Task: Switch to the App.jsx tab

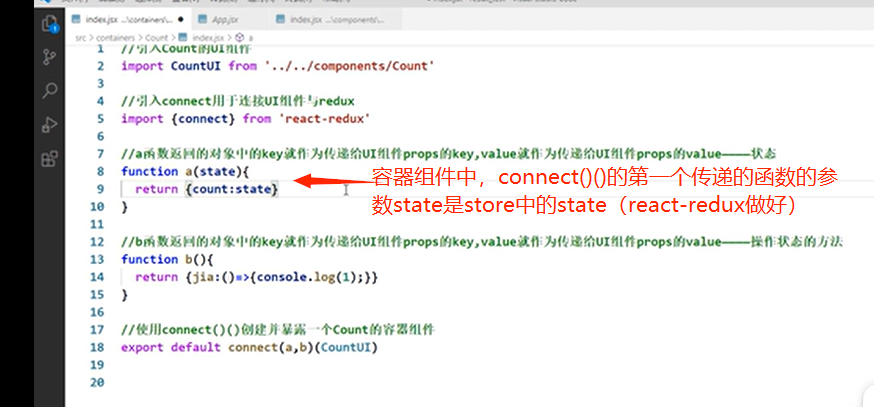Action: point(225,20)
